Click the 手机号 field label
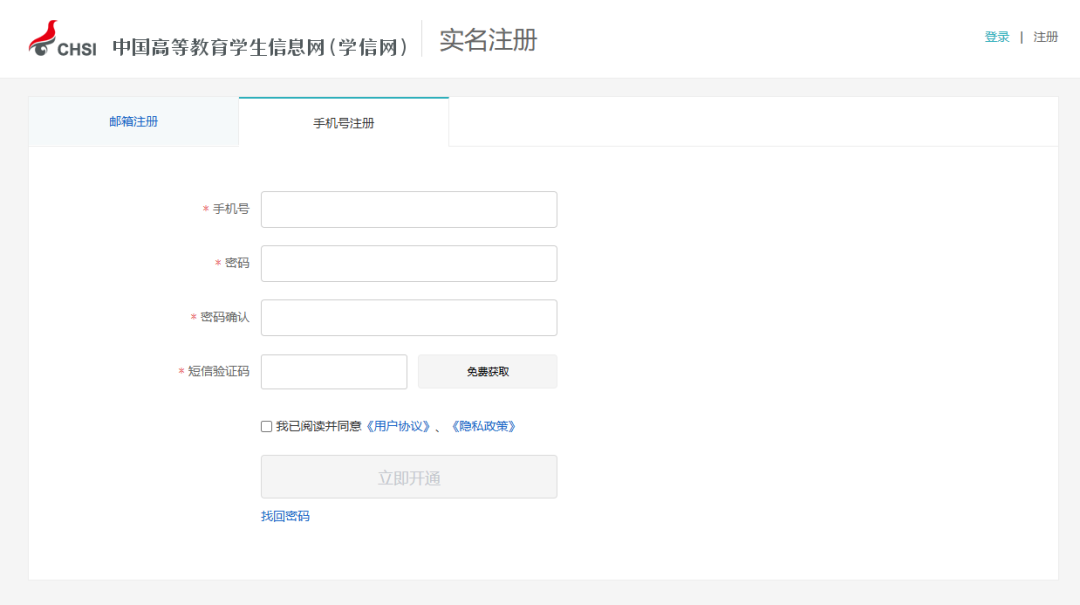This screenshot has height=605, width=1080. pyautogui.click(x=231, y=209)
